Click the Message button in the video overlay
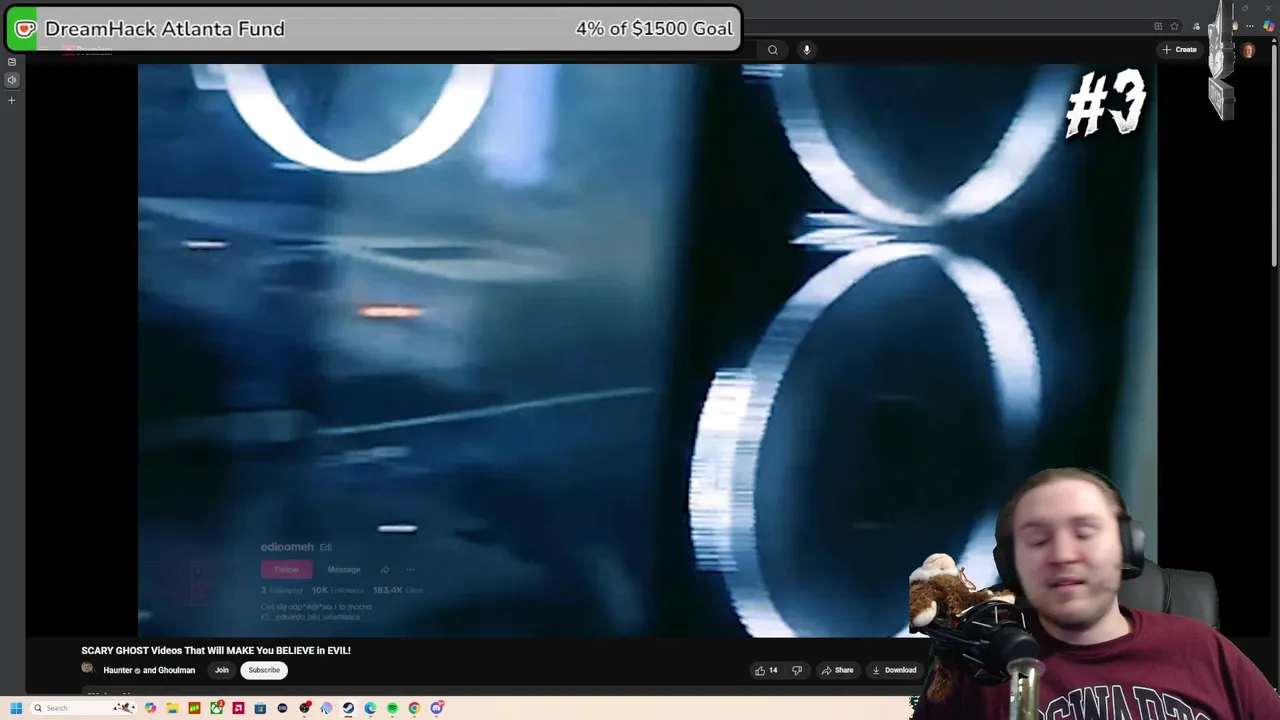Viewport: 1280px width, 720px height. pos(344,569)
